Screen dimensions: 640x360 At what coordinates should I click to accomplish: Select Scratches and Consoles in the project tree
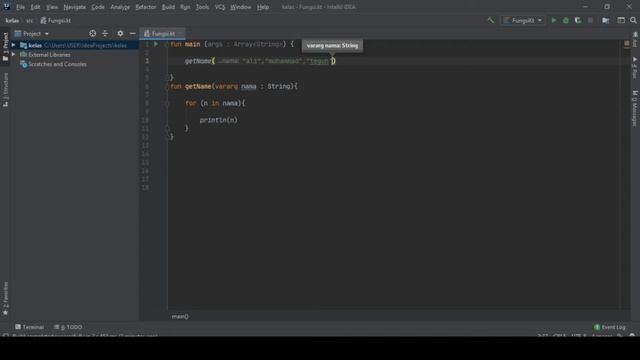57,64
